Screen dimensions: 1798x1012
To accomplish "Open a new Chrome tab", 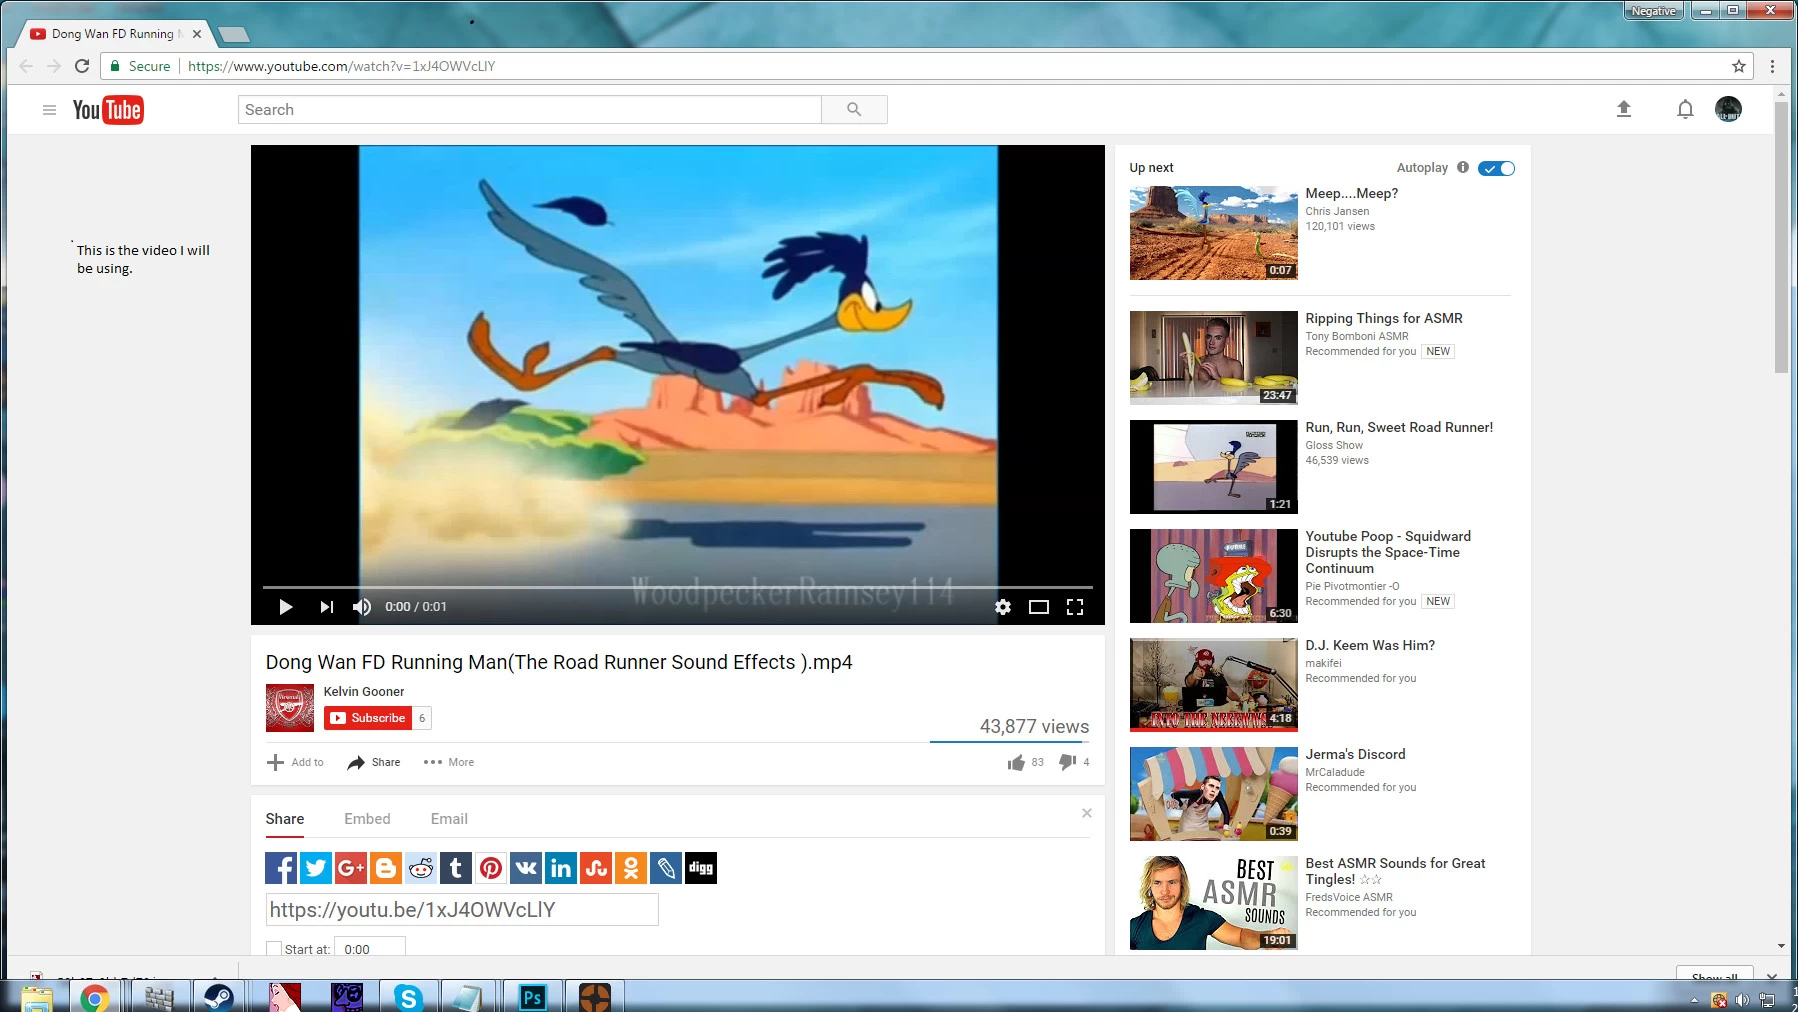I will (233, 35).
